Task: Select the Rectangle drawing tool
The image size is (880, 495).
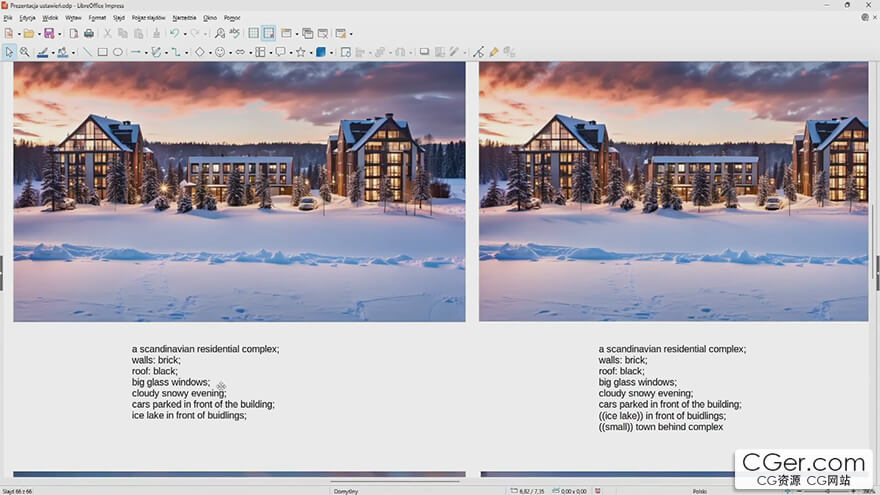Action: pyautogui.click(x=102, y=52)
